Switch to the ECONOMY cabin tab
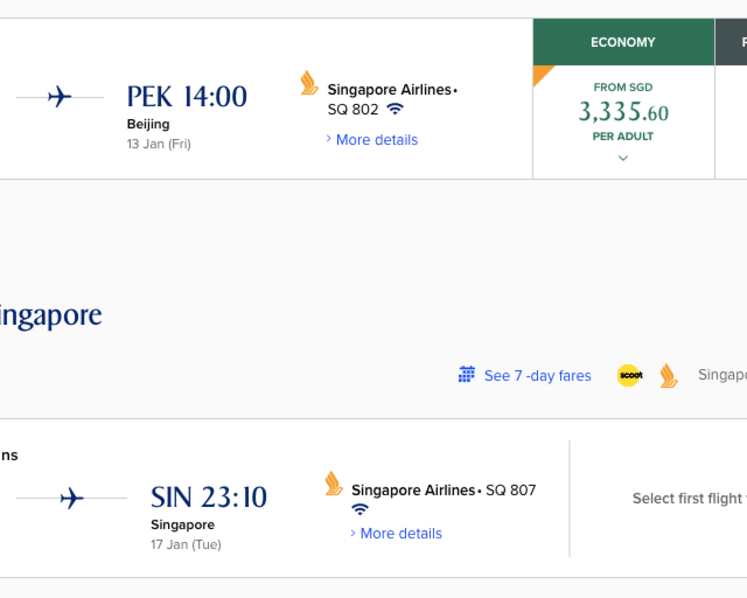This screenshot has height=598, width=747. [x=623, y=42]
